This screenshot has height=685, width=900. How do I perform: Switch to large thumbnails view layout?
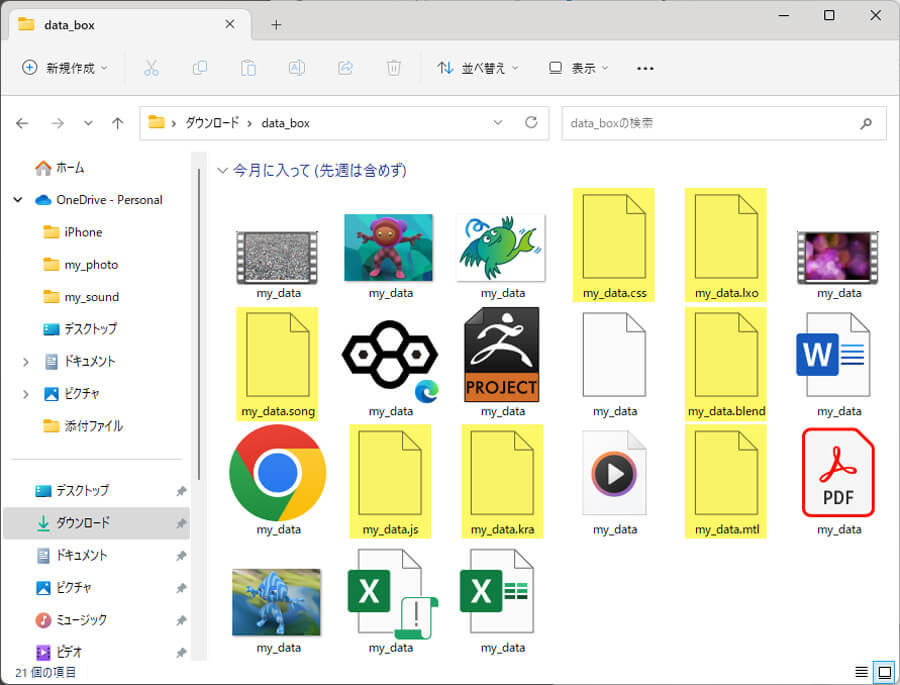(x=884, y=671)
